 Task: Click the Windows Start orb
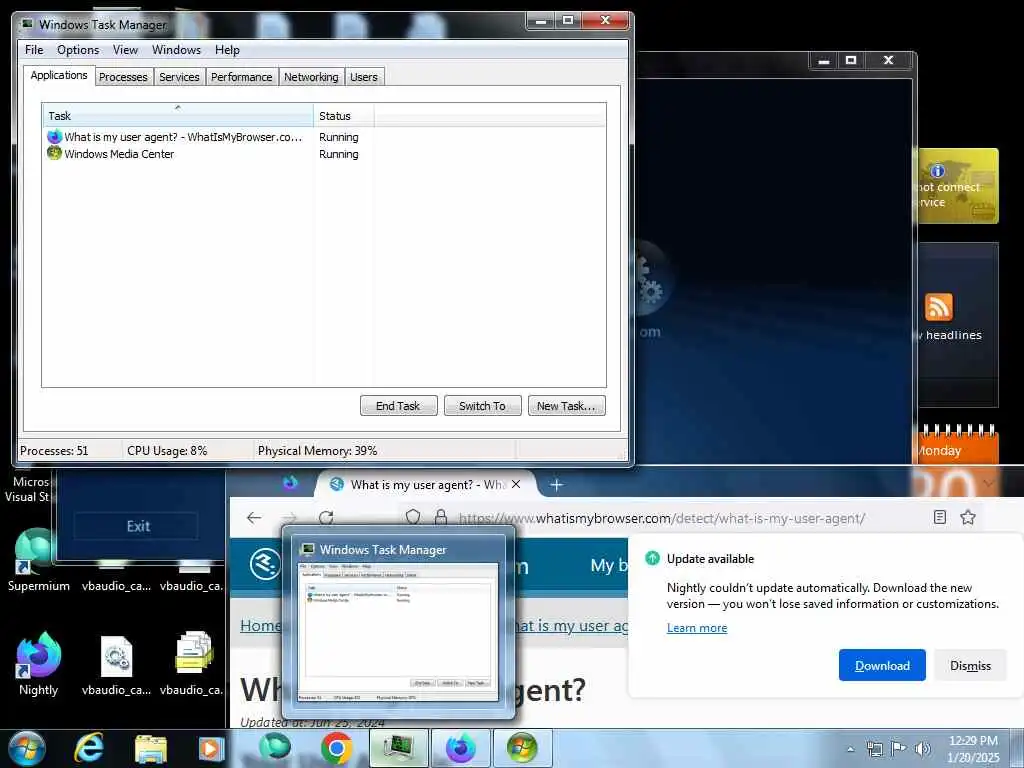pyautogui.click(x=26, y=748)
